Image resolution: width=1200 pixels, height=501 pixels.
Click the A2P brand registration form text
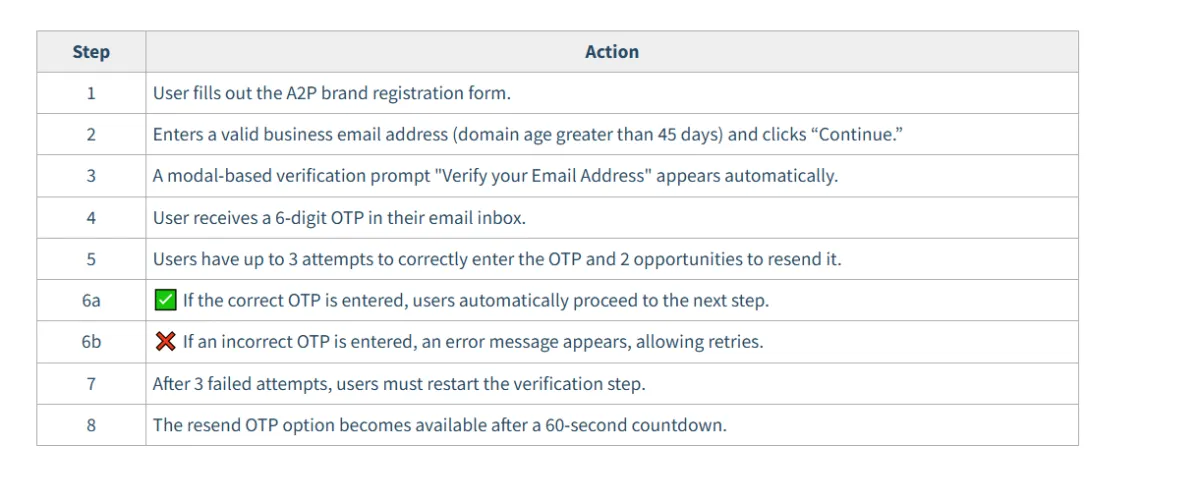pyautogui.click(x=332, y=93)
